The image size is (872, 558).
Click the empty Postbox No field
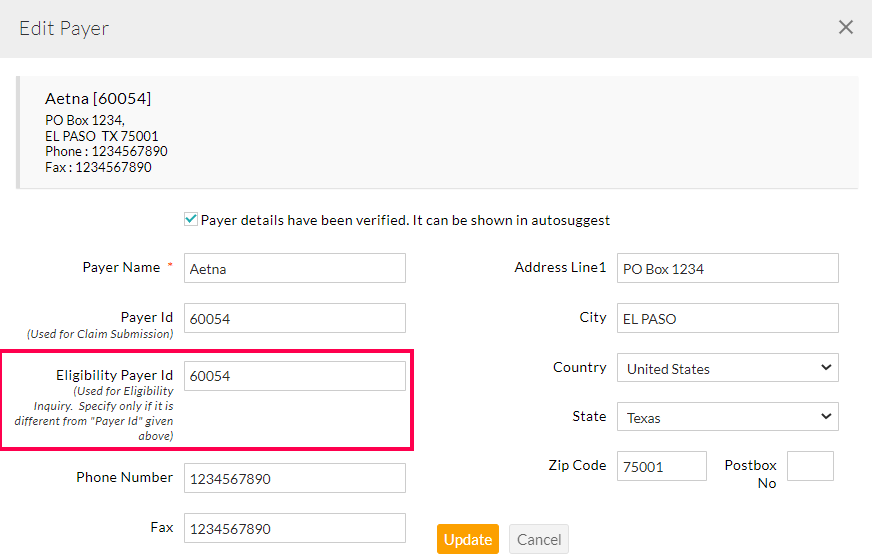coord(810,466)
